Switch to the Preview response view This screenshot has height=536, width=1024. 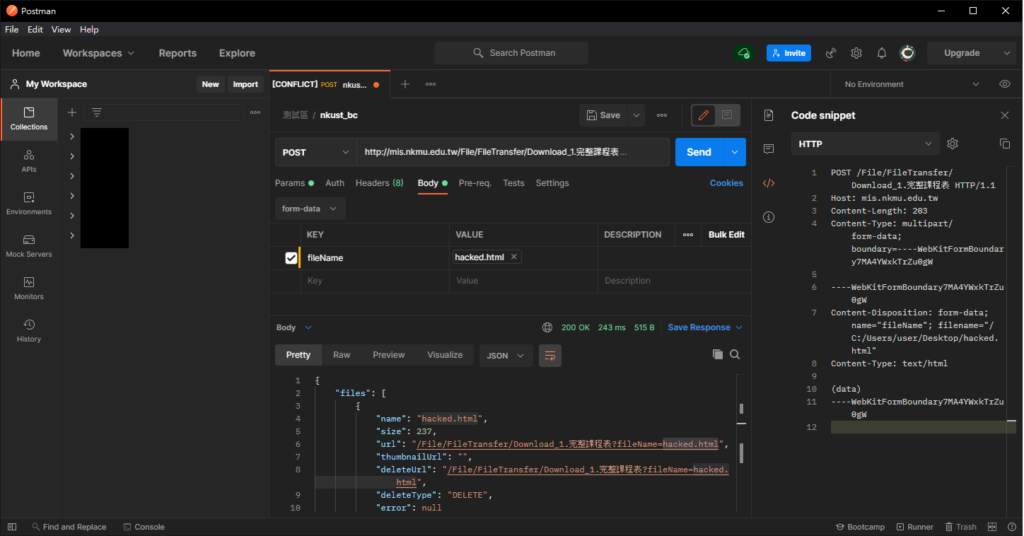pyautogui.click(x=389, y=355)
